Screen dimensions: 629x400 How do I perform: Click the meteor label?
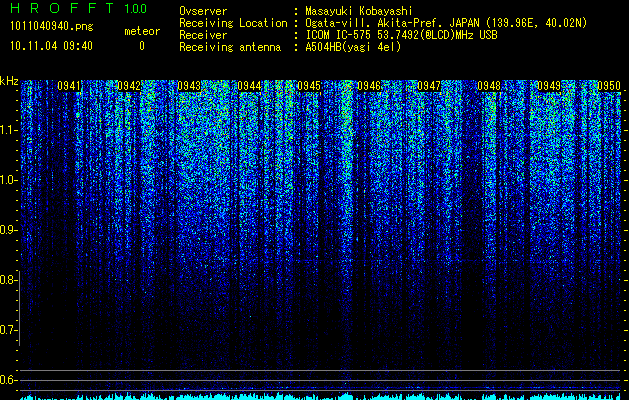[142, 31]
